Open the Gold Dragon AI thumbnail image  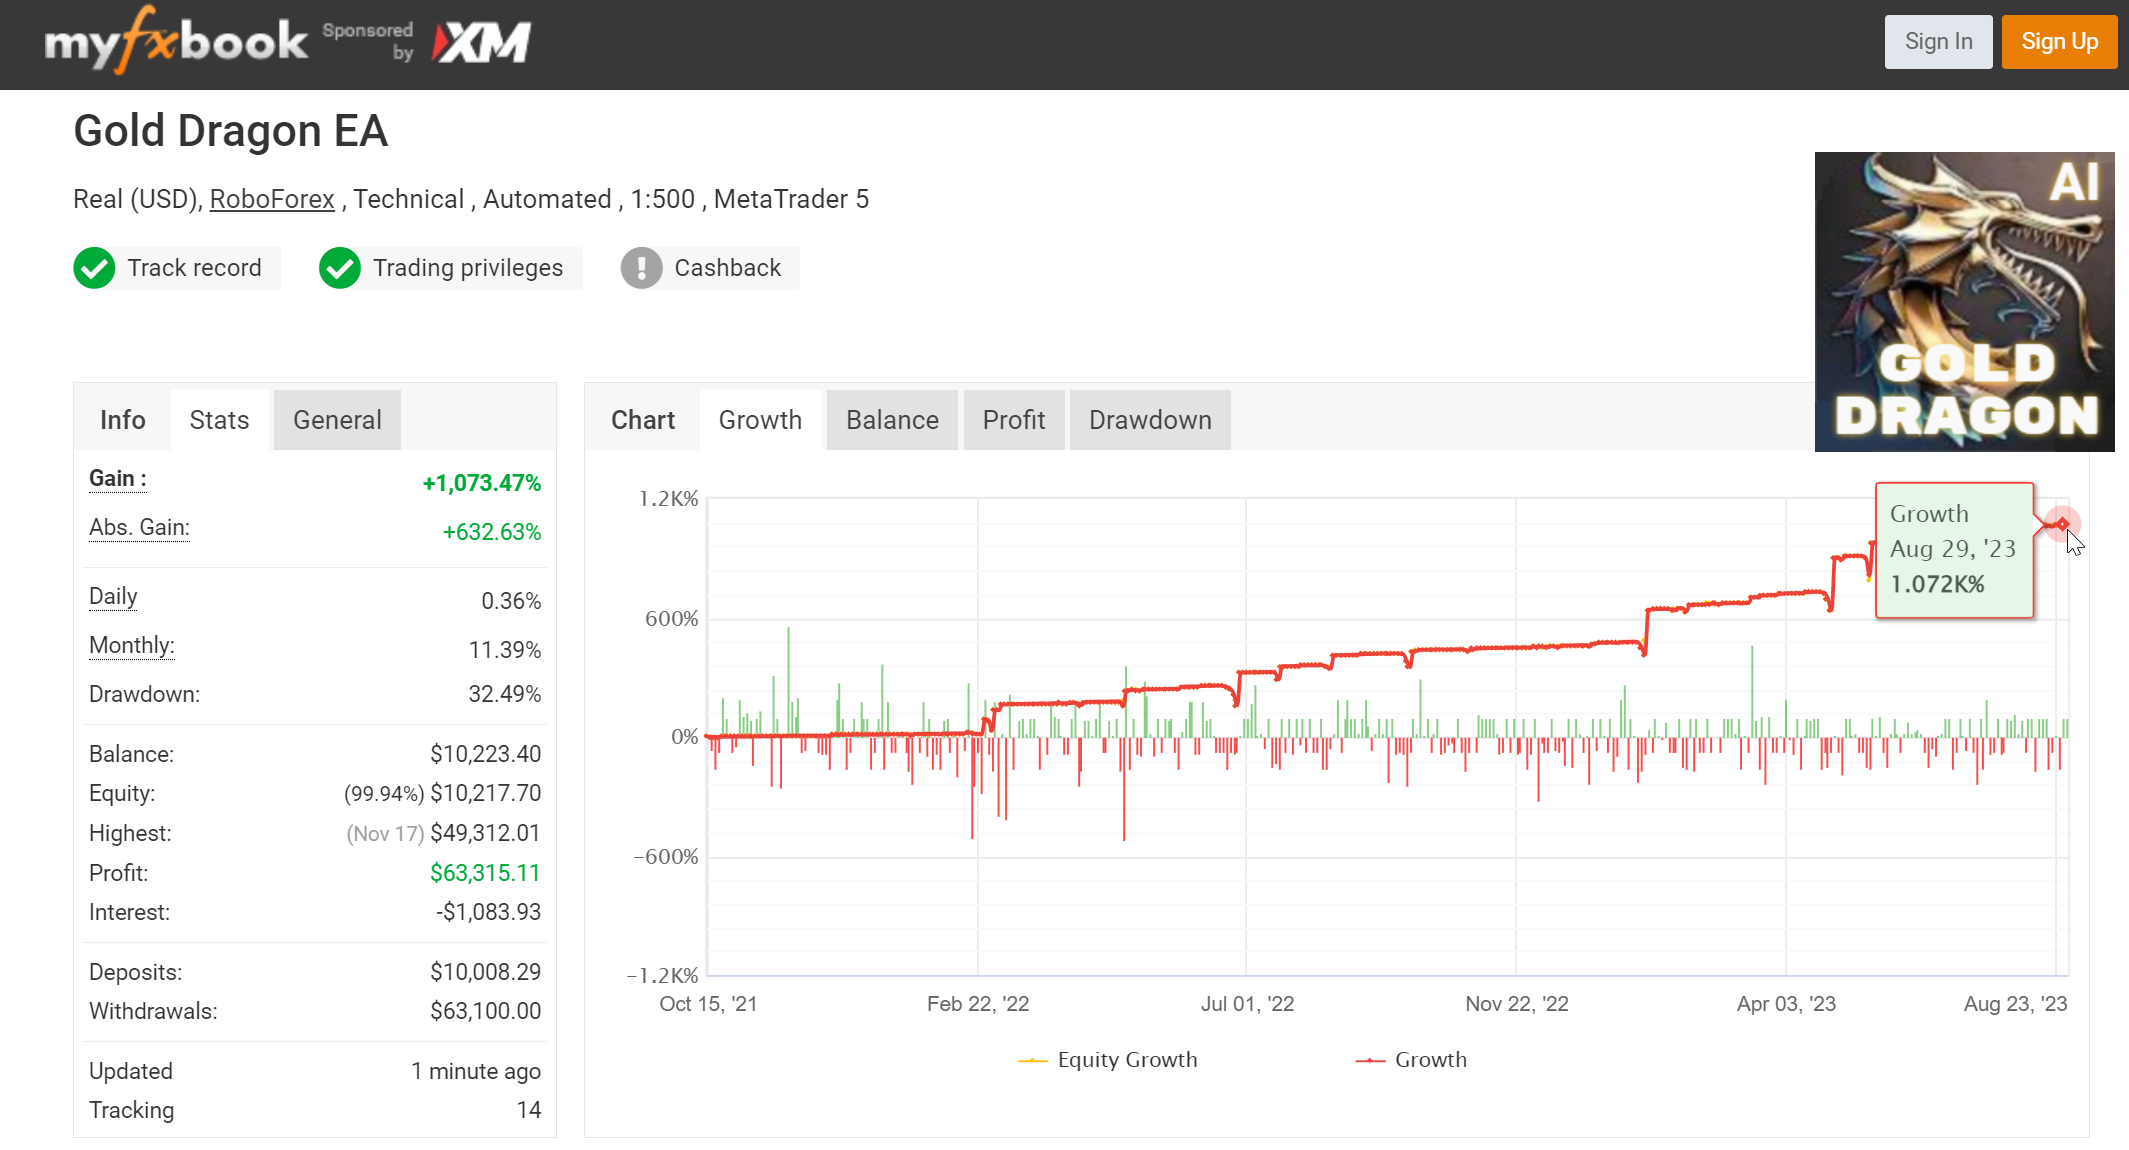tap(1964, 302)
